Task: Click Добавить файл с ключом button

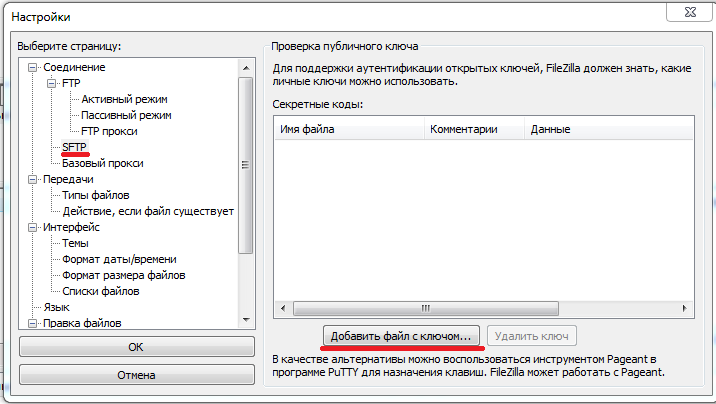Action: (x=402, y=335)
